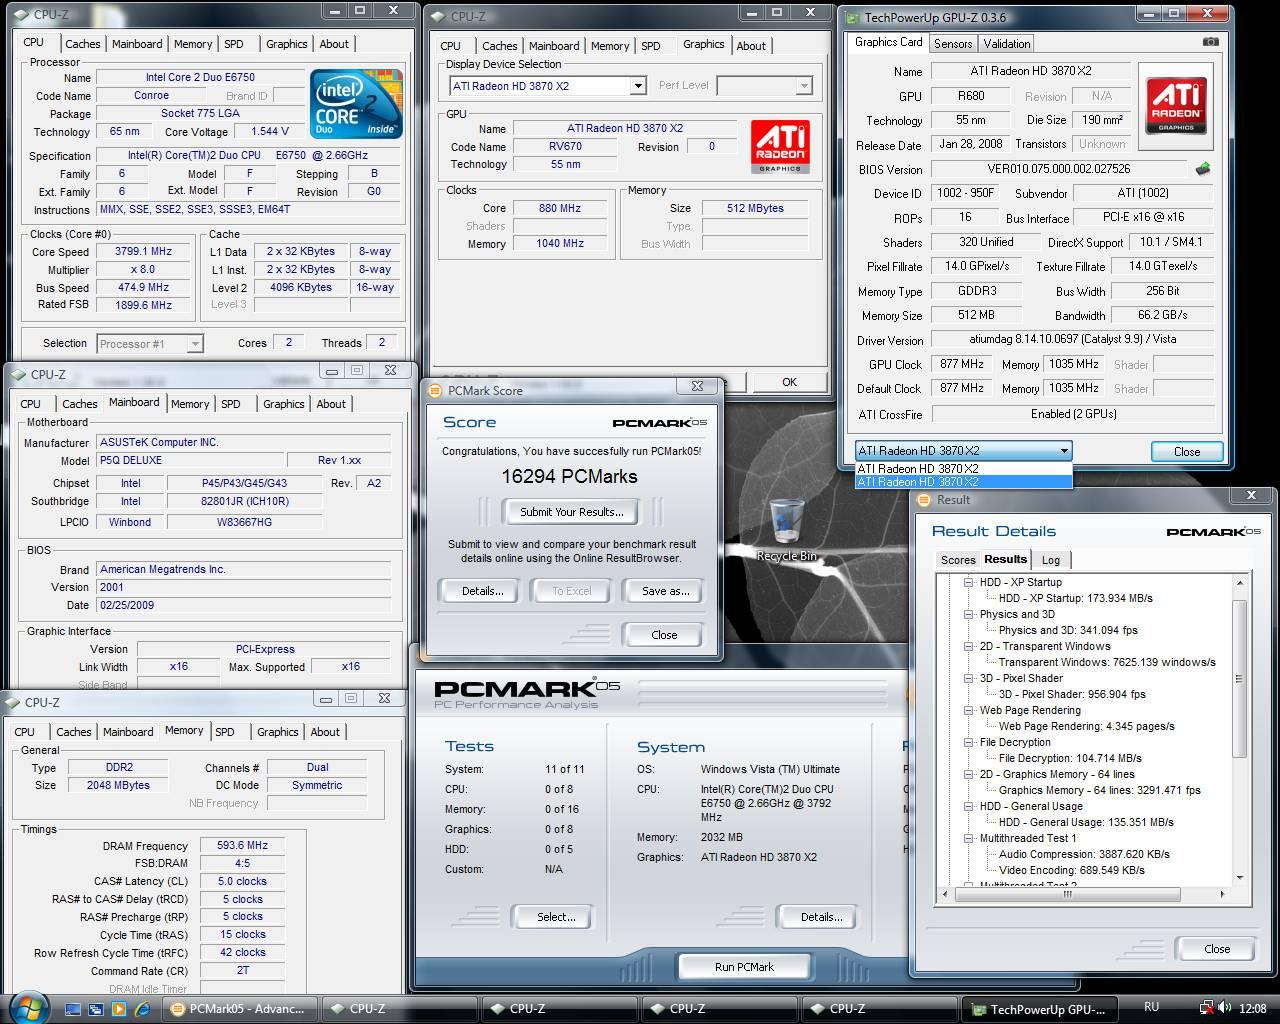Collapse the Web Page Rendering node
1280x1024 pixels.
pyautogui.click(x=968, y=710)
